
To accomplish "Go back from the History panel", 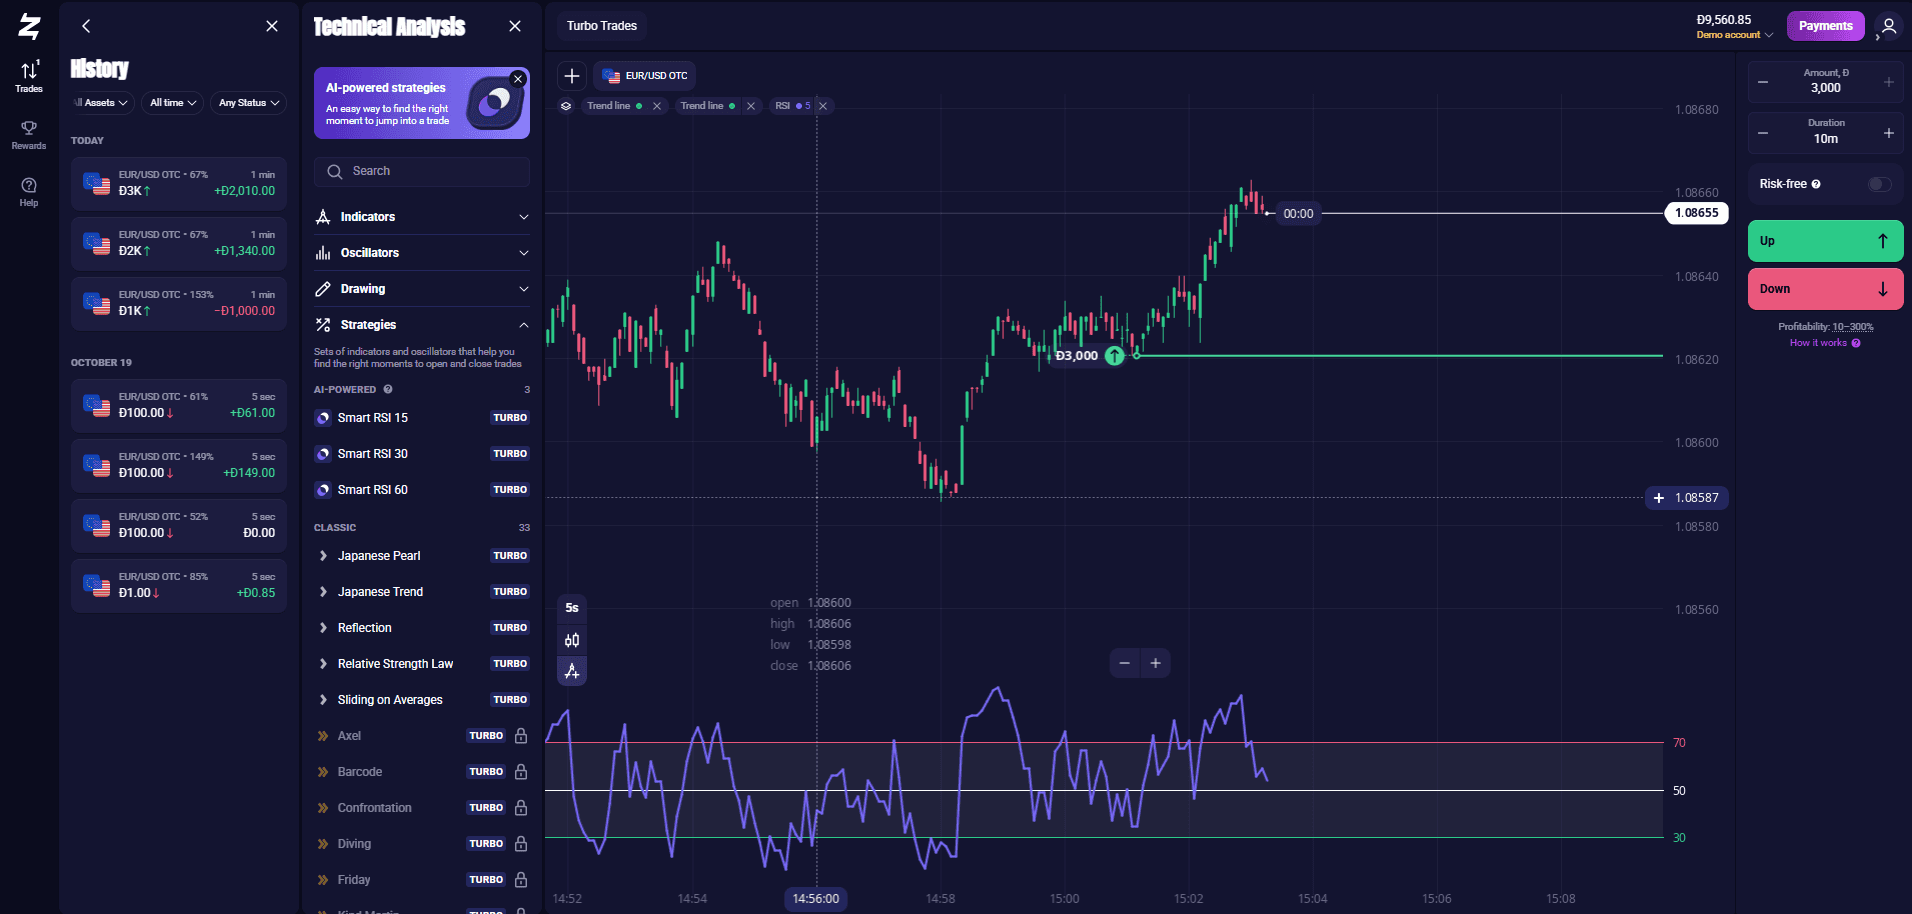I will click(86, 26).
